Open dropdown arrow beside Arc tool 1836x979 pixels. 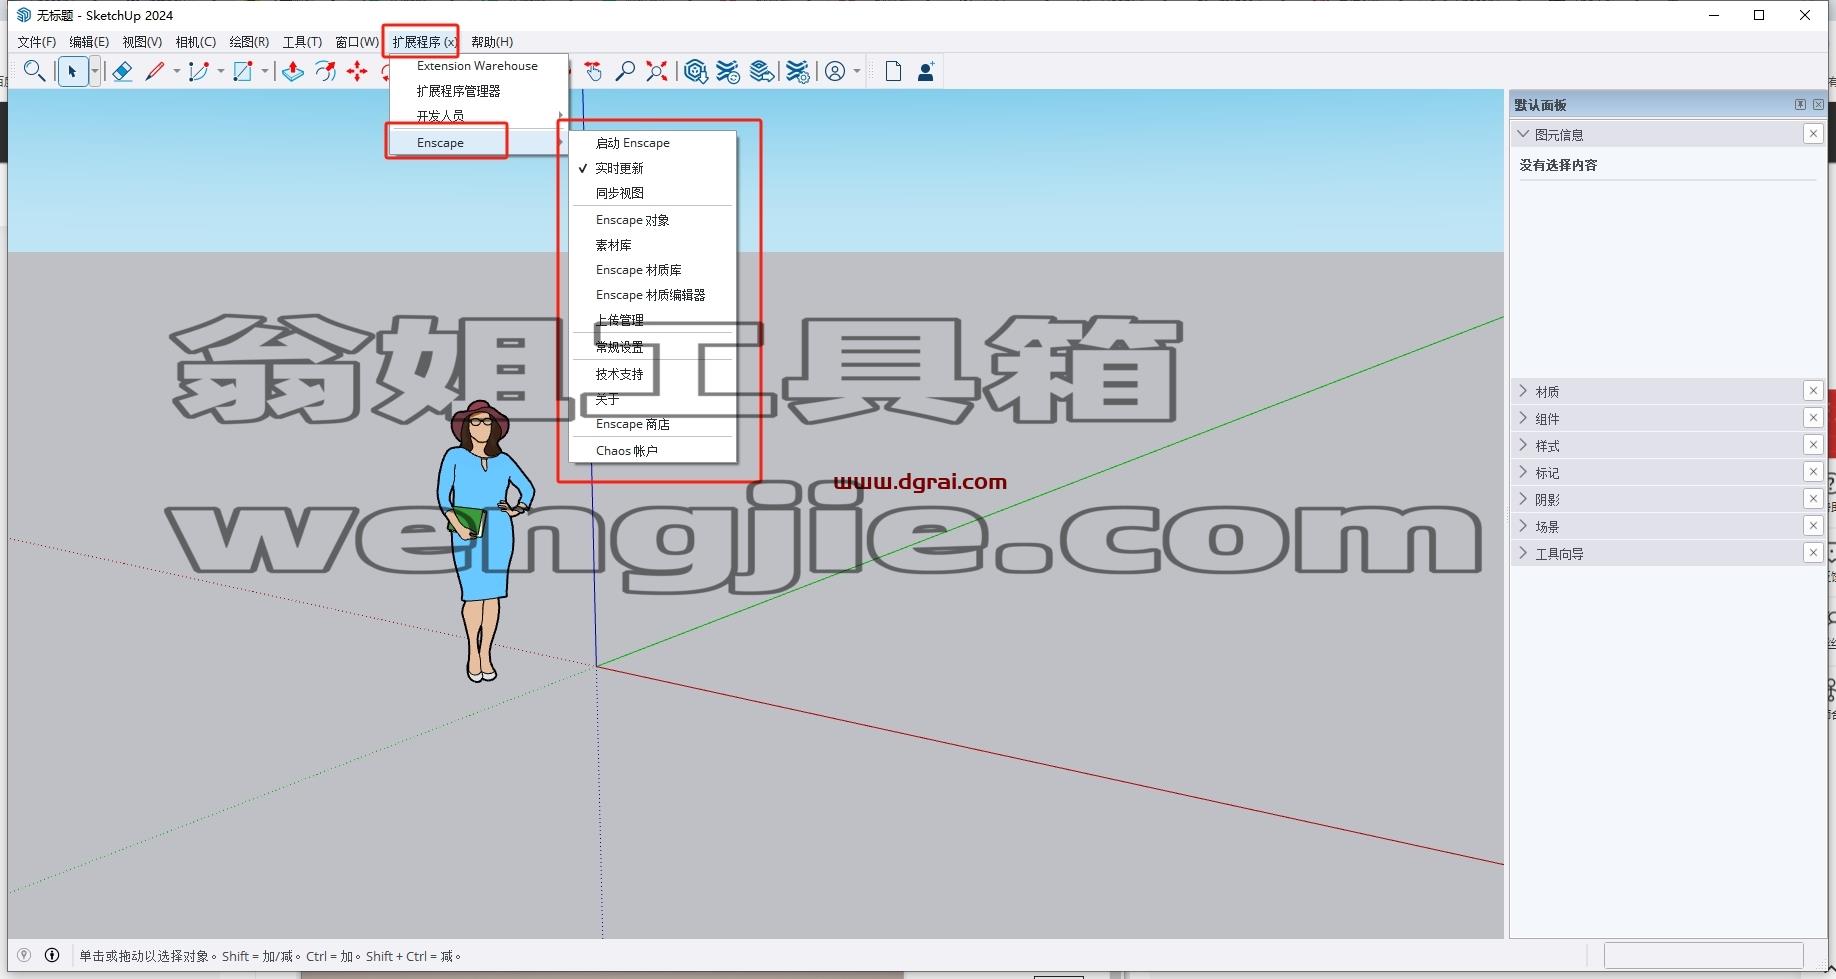click(220, 71)
